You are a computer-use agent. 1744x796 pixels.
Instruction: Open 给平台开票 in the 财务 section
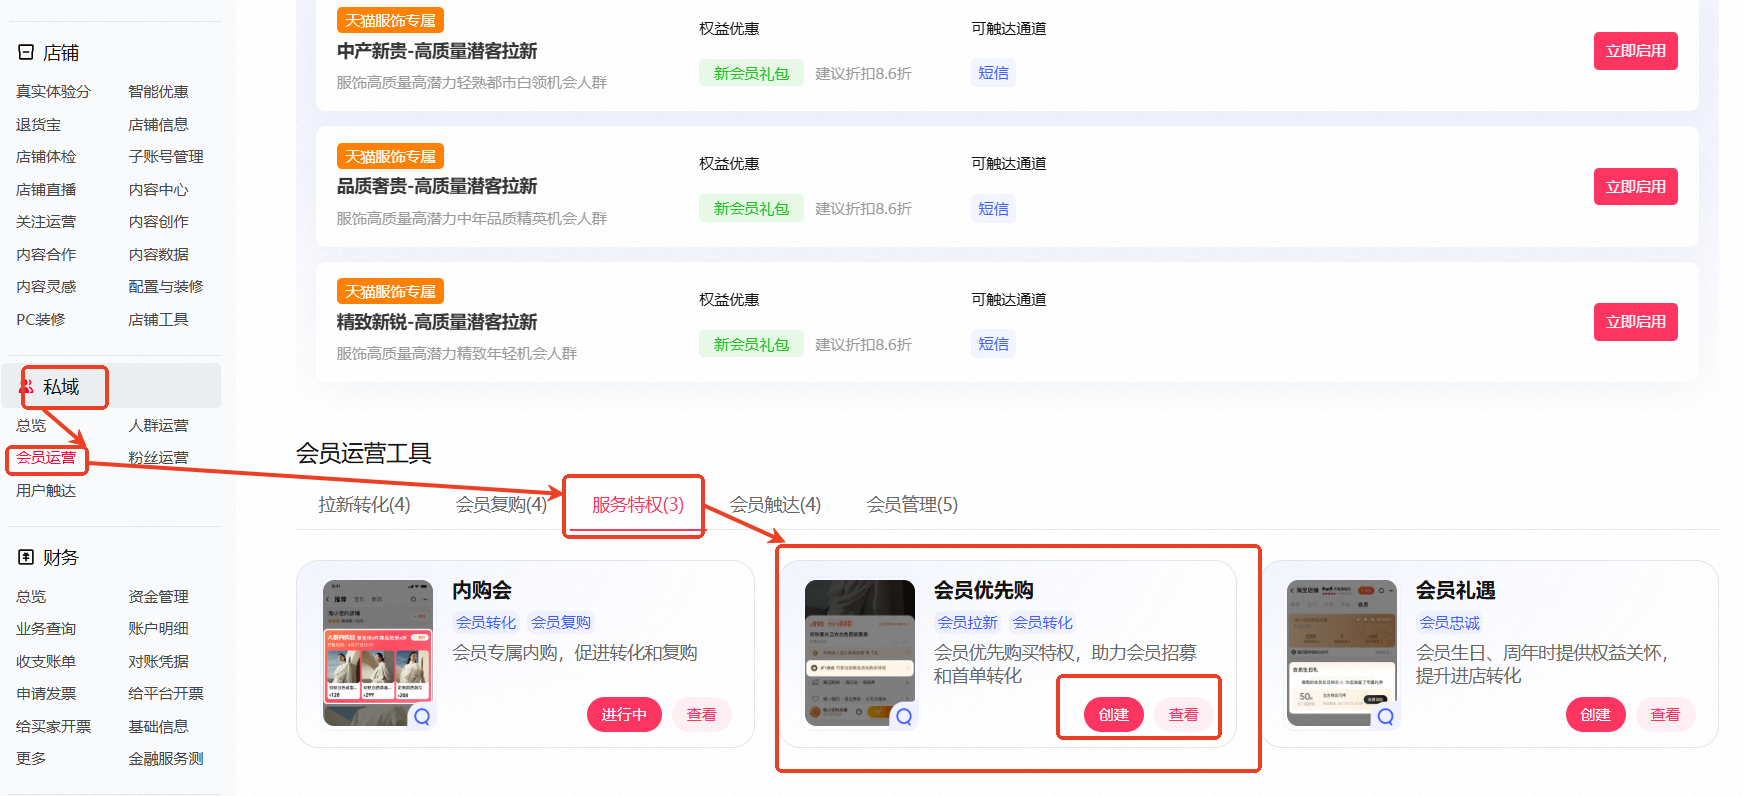coord(166,693)
